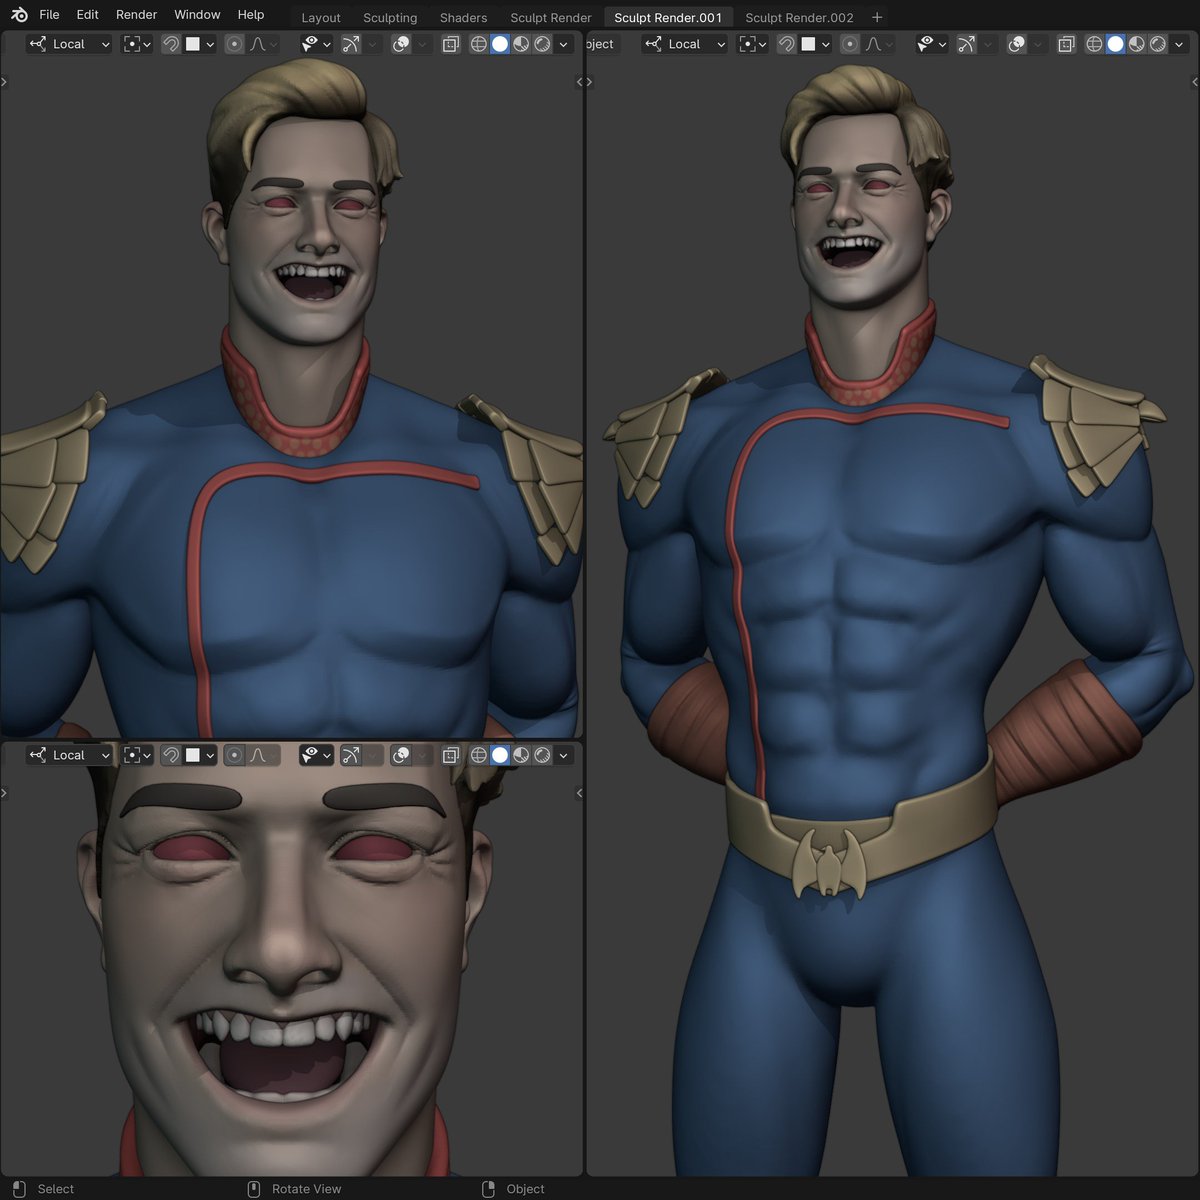Screen dimensions: 1200x1200
Task: Select solid shading in full-body viewport
Action: 1116,44
